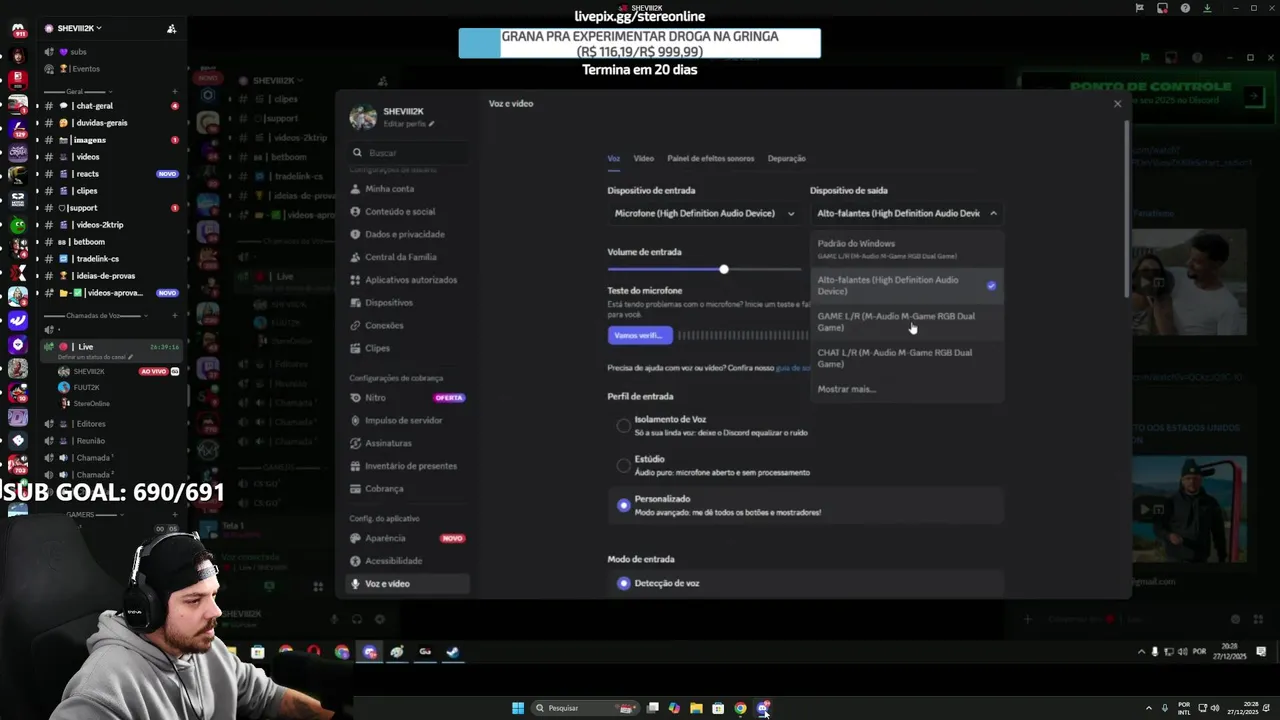Open Aplicativos autorizados settings
Viewport: 1280px width, 720px height.
point(409,280)
